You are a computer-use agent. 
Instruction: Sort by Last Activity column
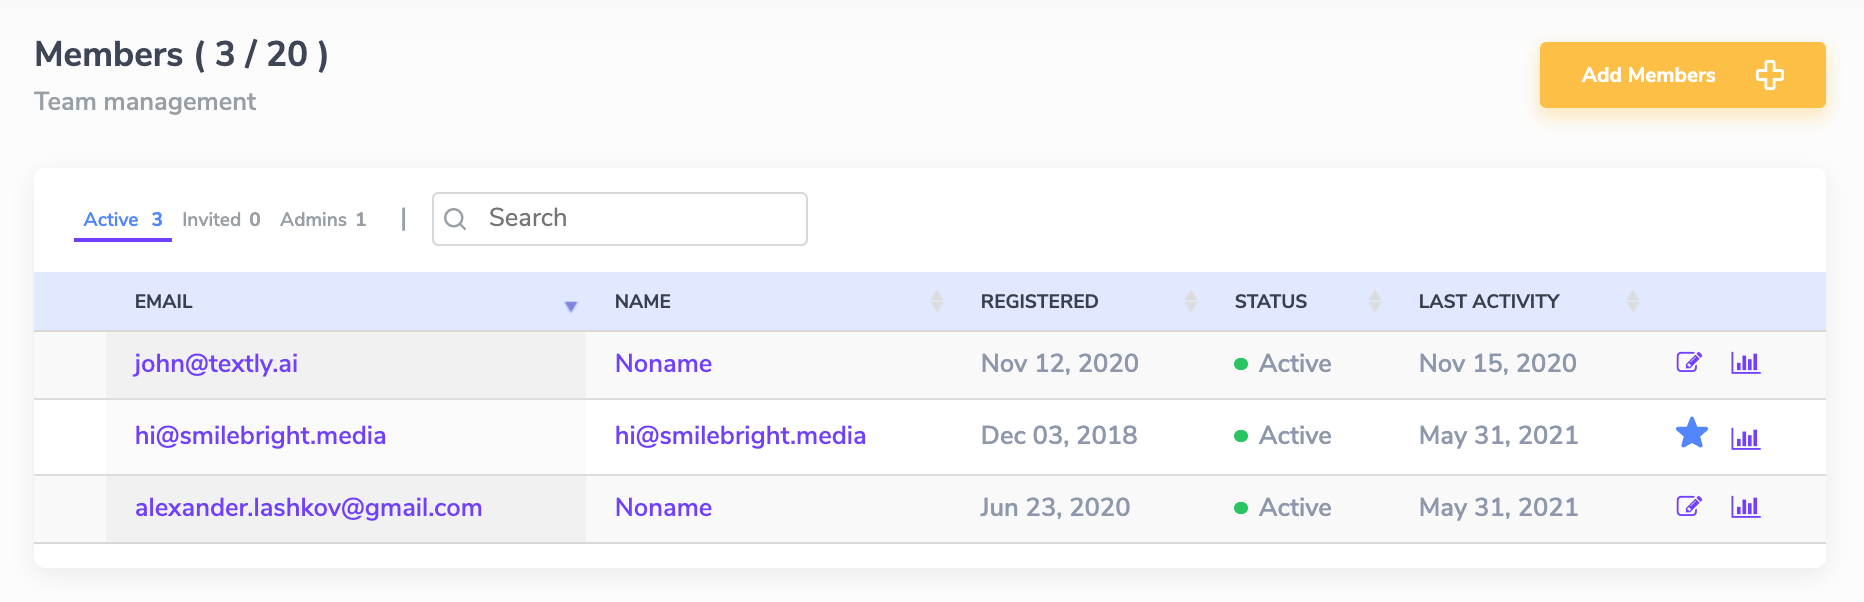pyautogui.click(x=1632, y=301)
